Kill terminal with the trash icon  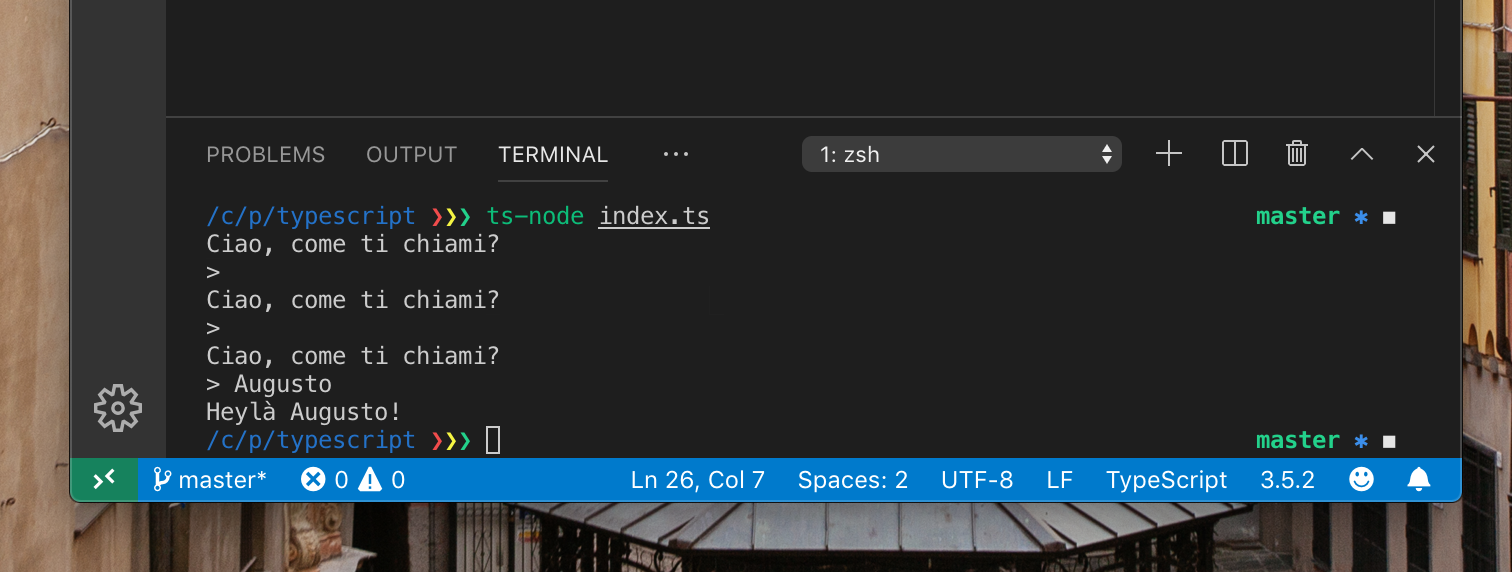pyautogui.click(x=1297, y=154)
